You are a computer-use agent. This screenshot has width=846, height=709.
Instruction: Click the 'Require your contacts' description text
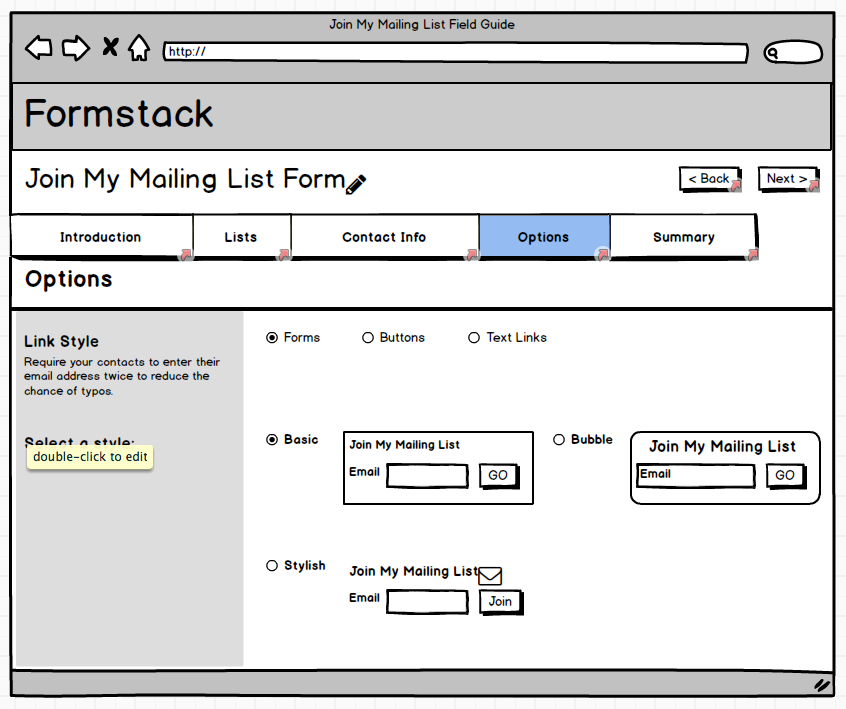(x=122, y=376)
